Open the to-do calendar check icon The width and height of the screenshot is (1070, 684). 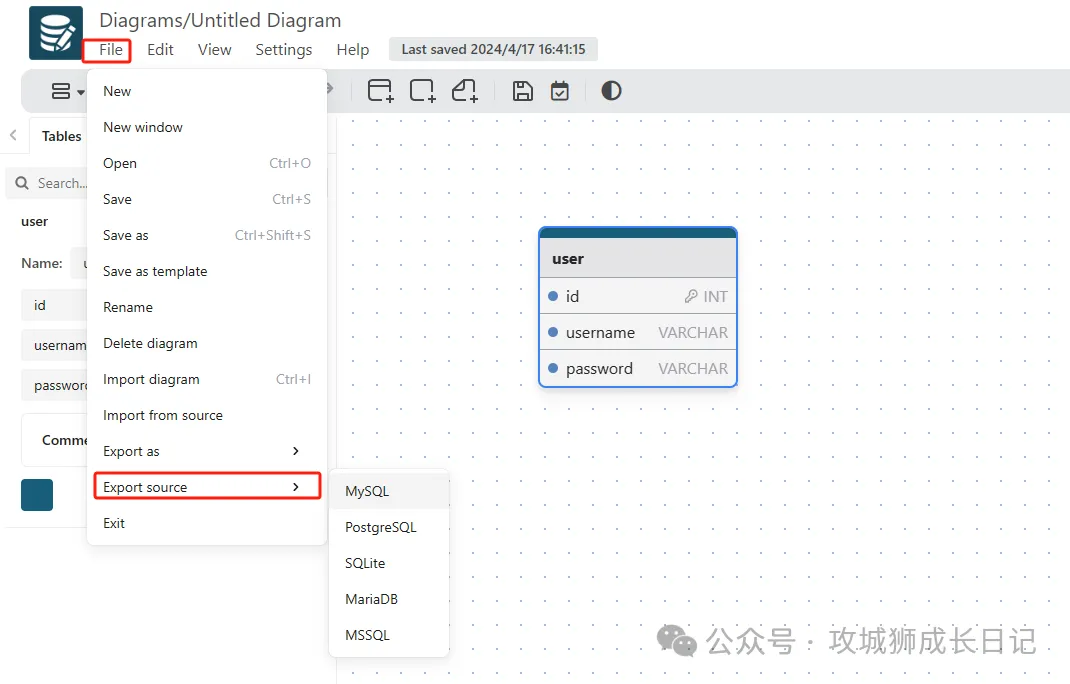point(560,91)
